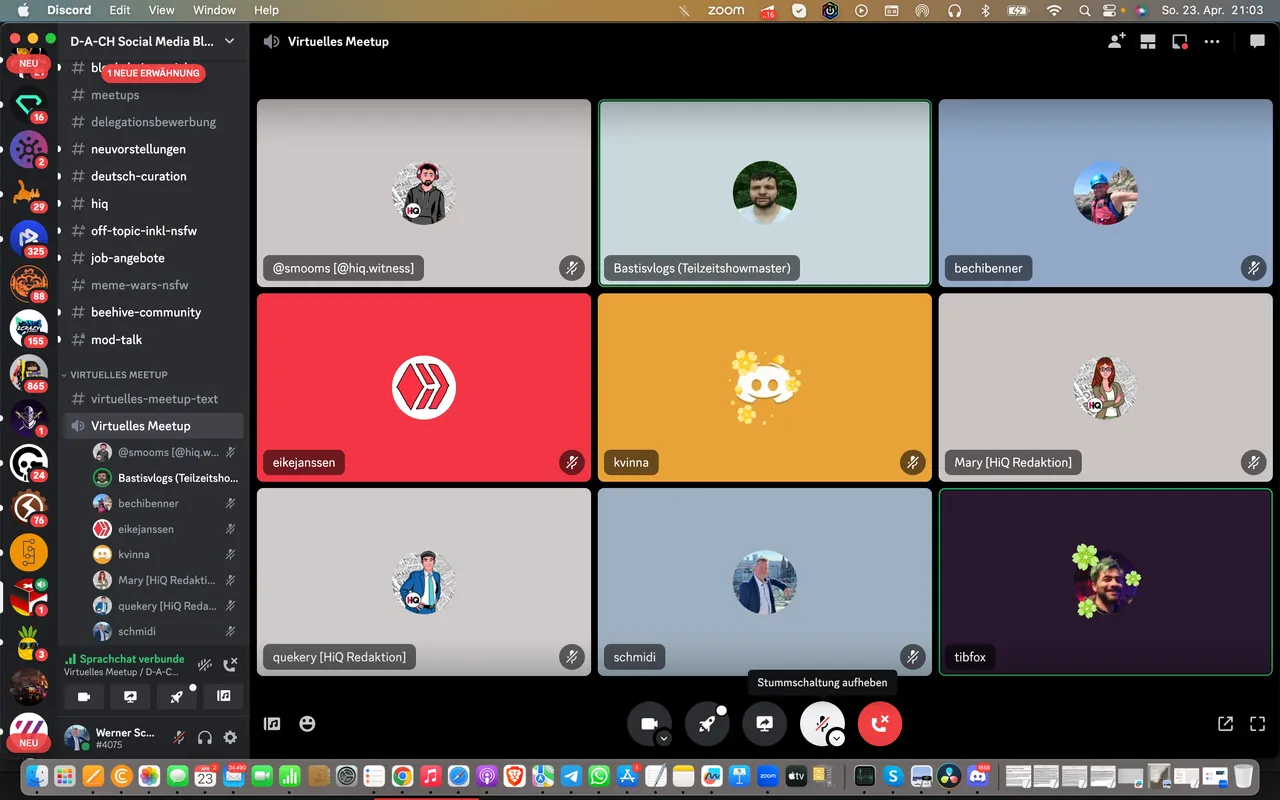Focus the Mary [HiQ Redaktion] video tile

coord(1106,387)
